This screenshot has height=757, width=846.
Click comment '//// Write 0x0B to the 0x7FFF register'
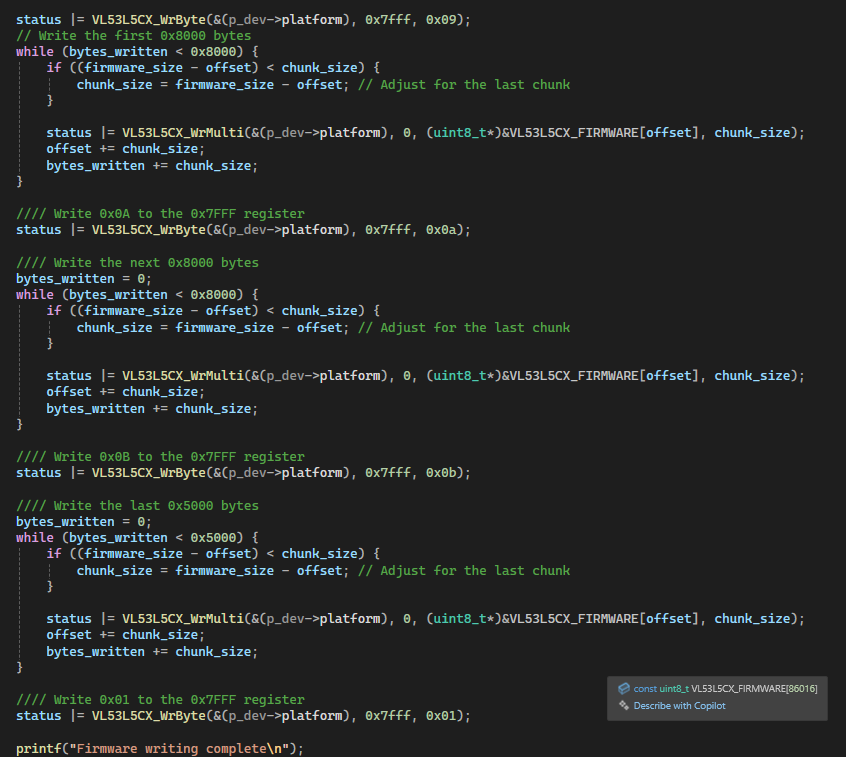(x=160, y=457)
